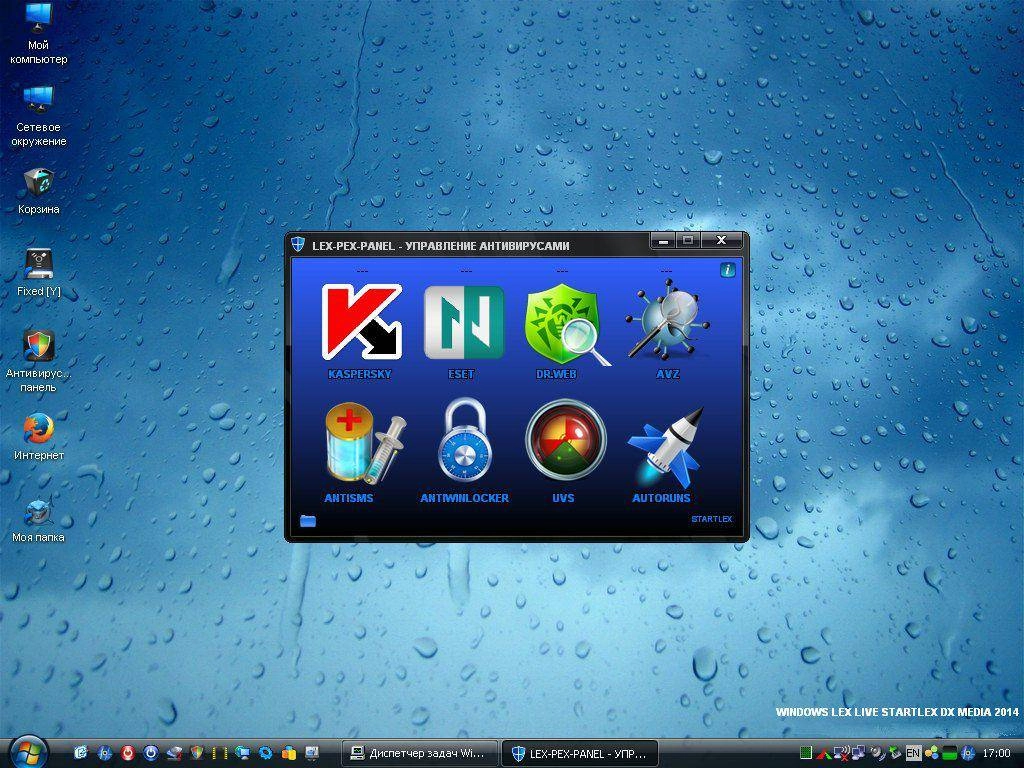Launch the AVZ utility icon
Viewport: 1024px width, 768px height.
pos(667,320)
